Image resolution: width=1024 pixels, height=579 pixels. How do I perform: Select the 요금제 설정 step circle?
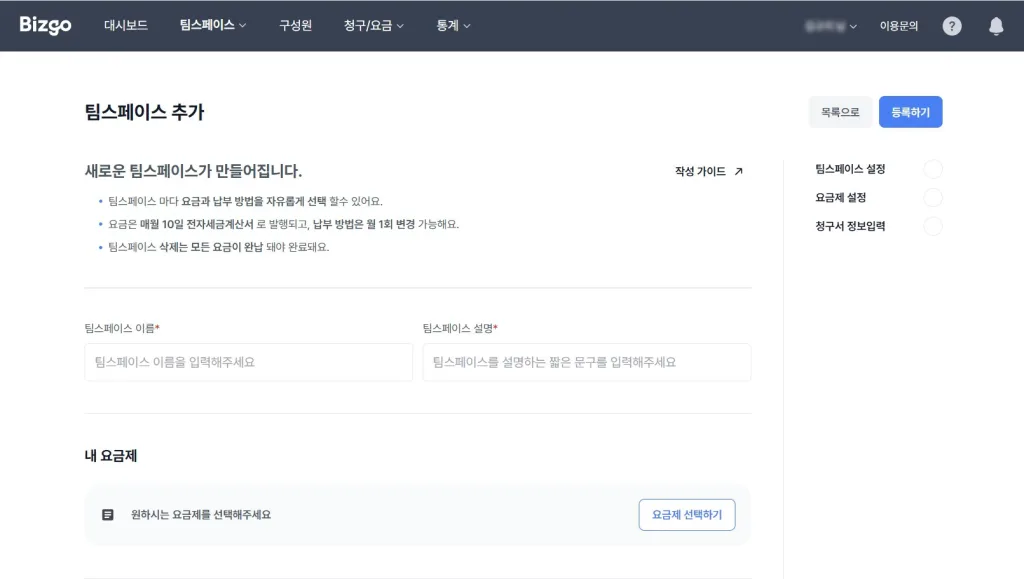click(933, 198)
